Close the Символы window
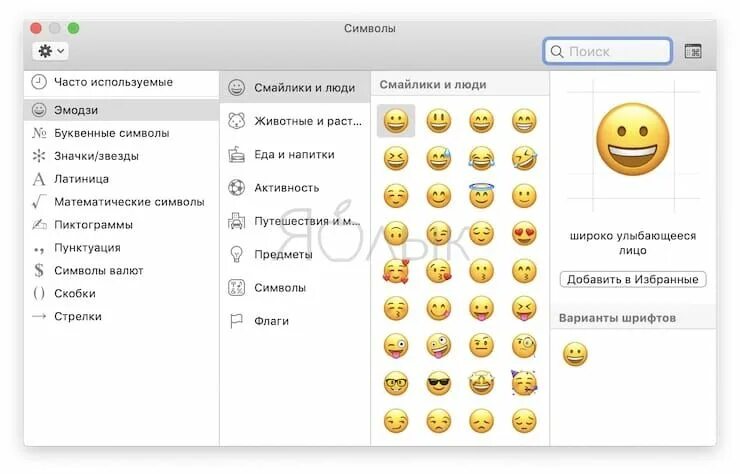Screen dimensions: 740x474 point(36,28)
